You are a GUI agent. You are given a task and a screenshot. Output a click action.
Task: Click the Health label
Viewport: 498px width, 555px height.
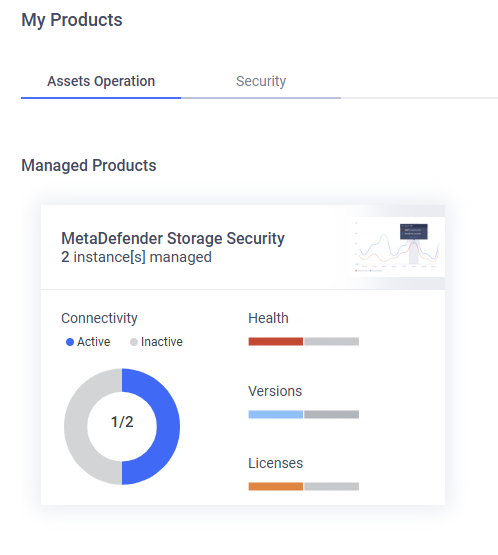click(x=268, y=318)
